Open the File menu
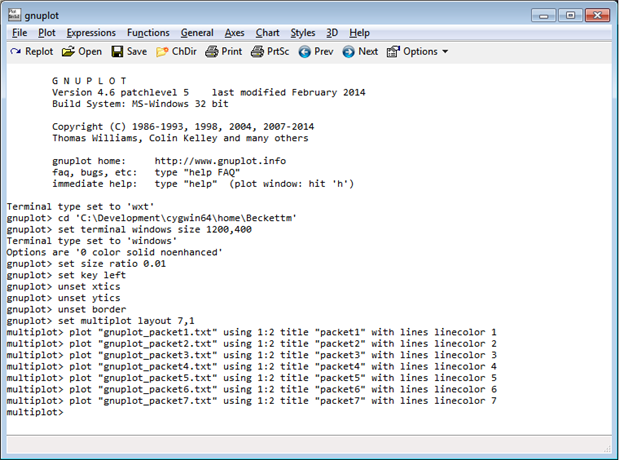 click(19, 33)
